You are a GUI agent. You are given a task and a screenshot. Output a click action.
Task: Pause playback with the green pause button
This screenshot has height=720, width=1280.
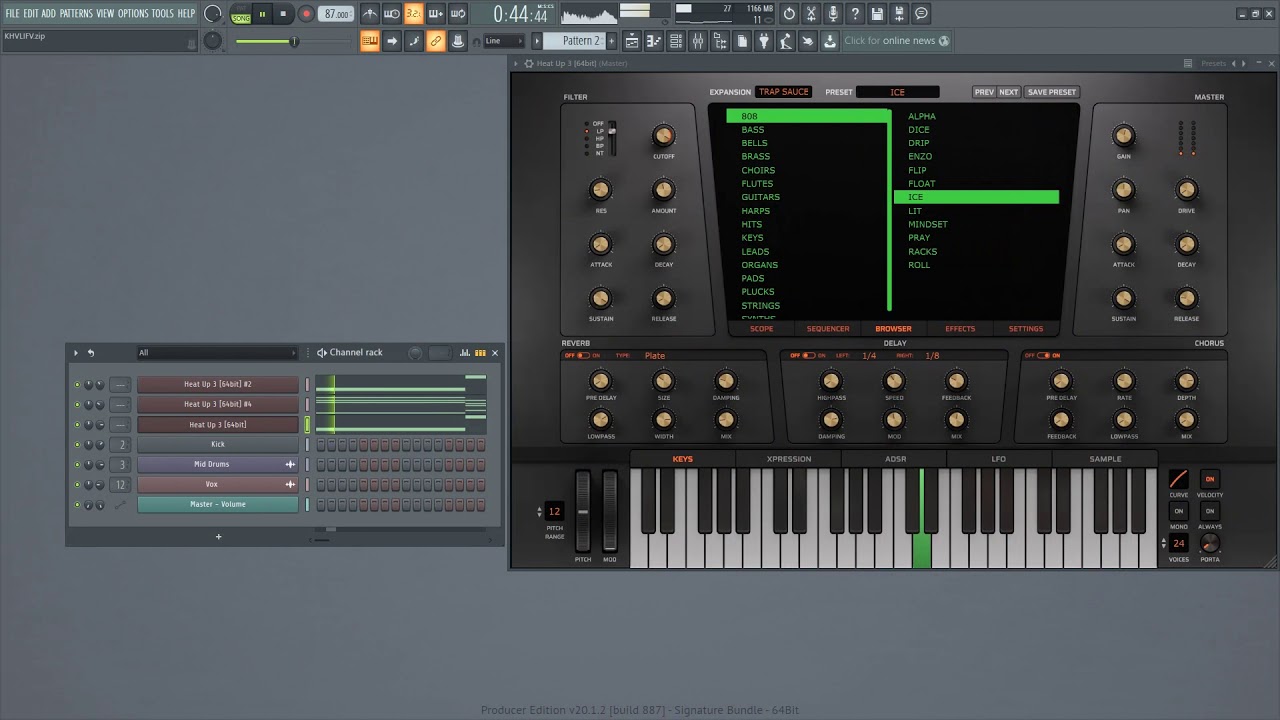point(262,14)
